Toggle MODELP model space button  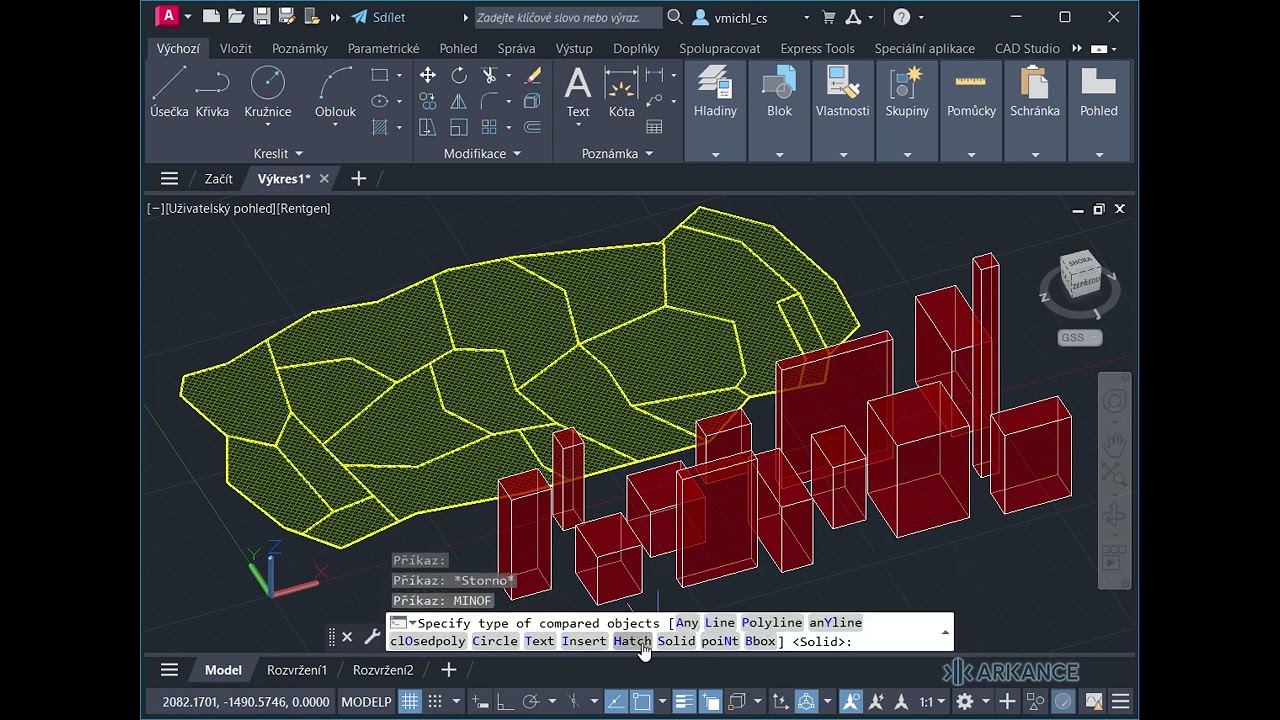click(366, 702)
